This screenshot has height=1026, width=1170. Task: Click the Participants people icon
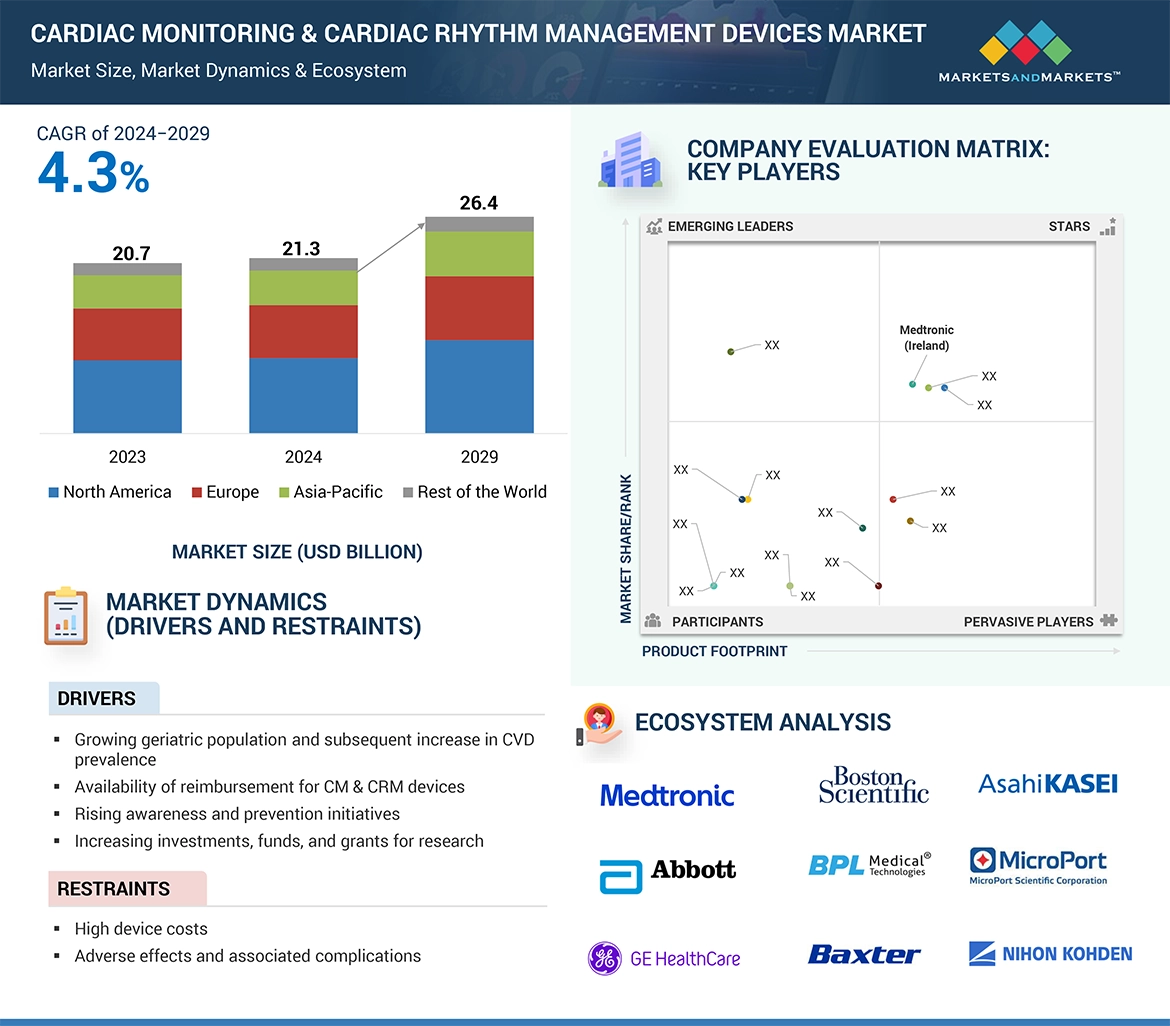pos(654,621)
